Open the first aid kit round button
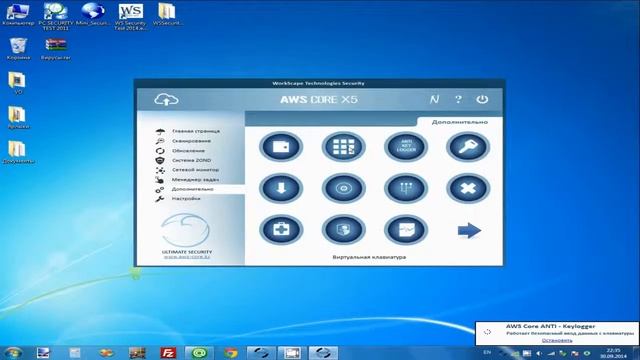 coord(281,229)
